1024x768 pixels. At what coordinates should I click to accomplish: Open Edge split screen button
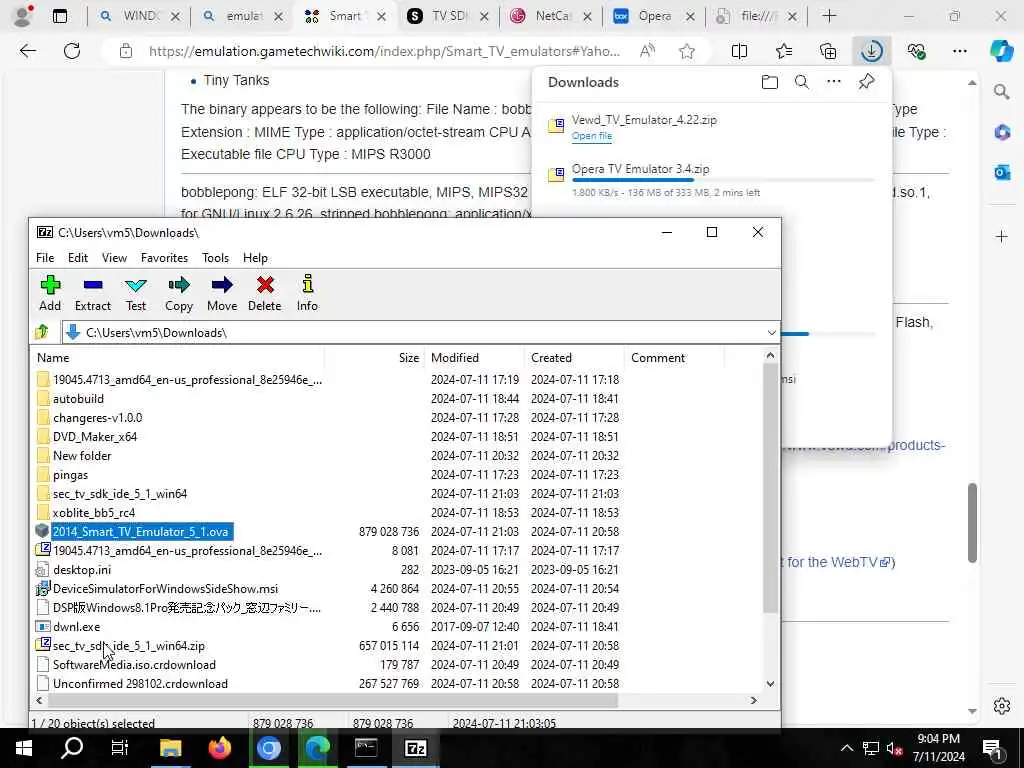coord(739,51)
